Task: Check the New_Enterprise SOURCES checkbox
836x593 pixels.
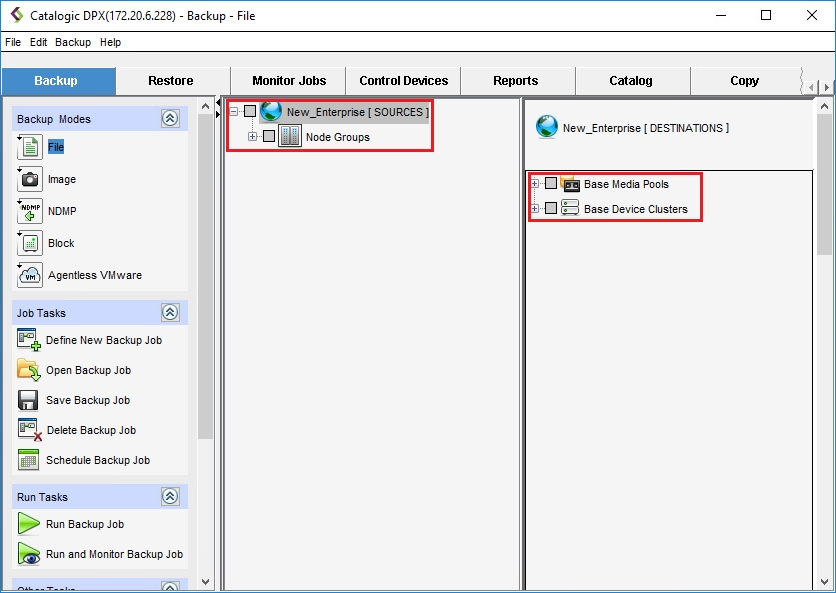Action: pyautogui.click(x=250, y=112)
